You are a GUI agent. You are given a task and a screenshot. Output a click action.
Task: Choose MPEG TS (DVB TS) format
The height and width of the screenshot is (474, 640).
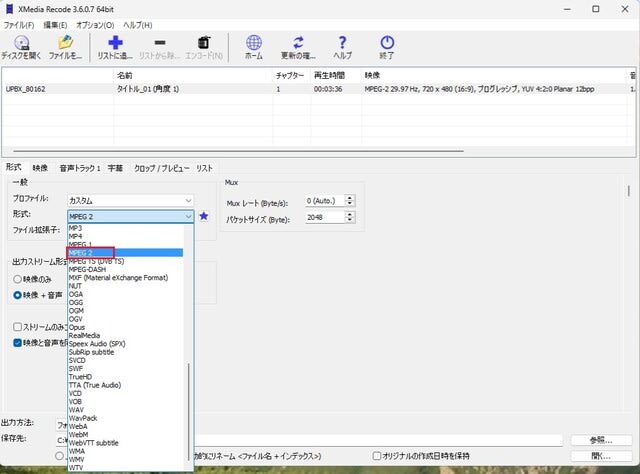125,261
